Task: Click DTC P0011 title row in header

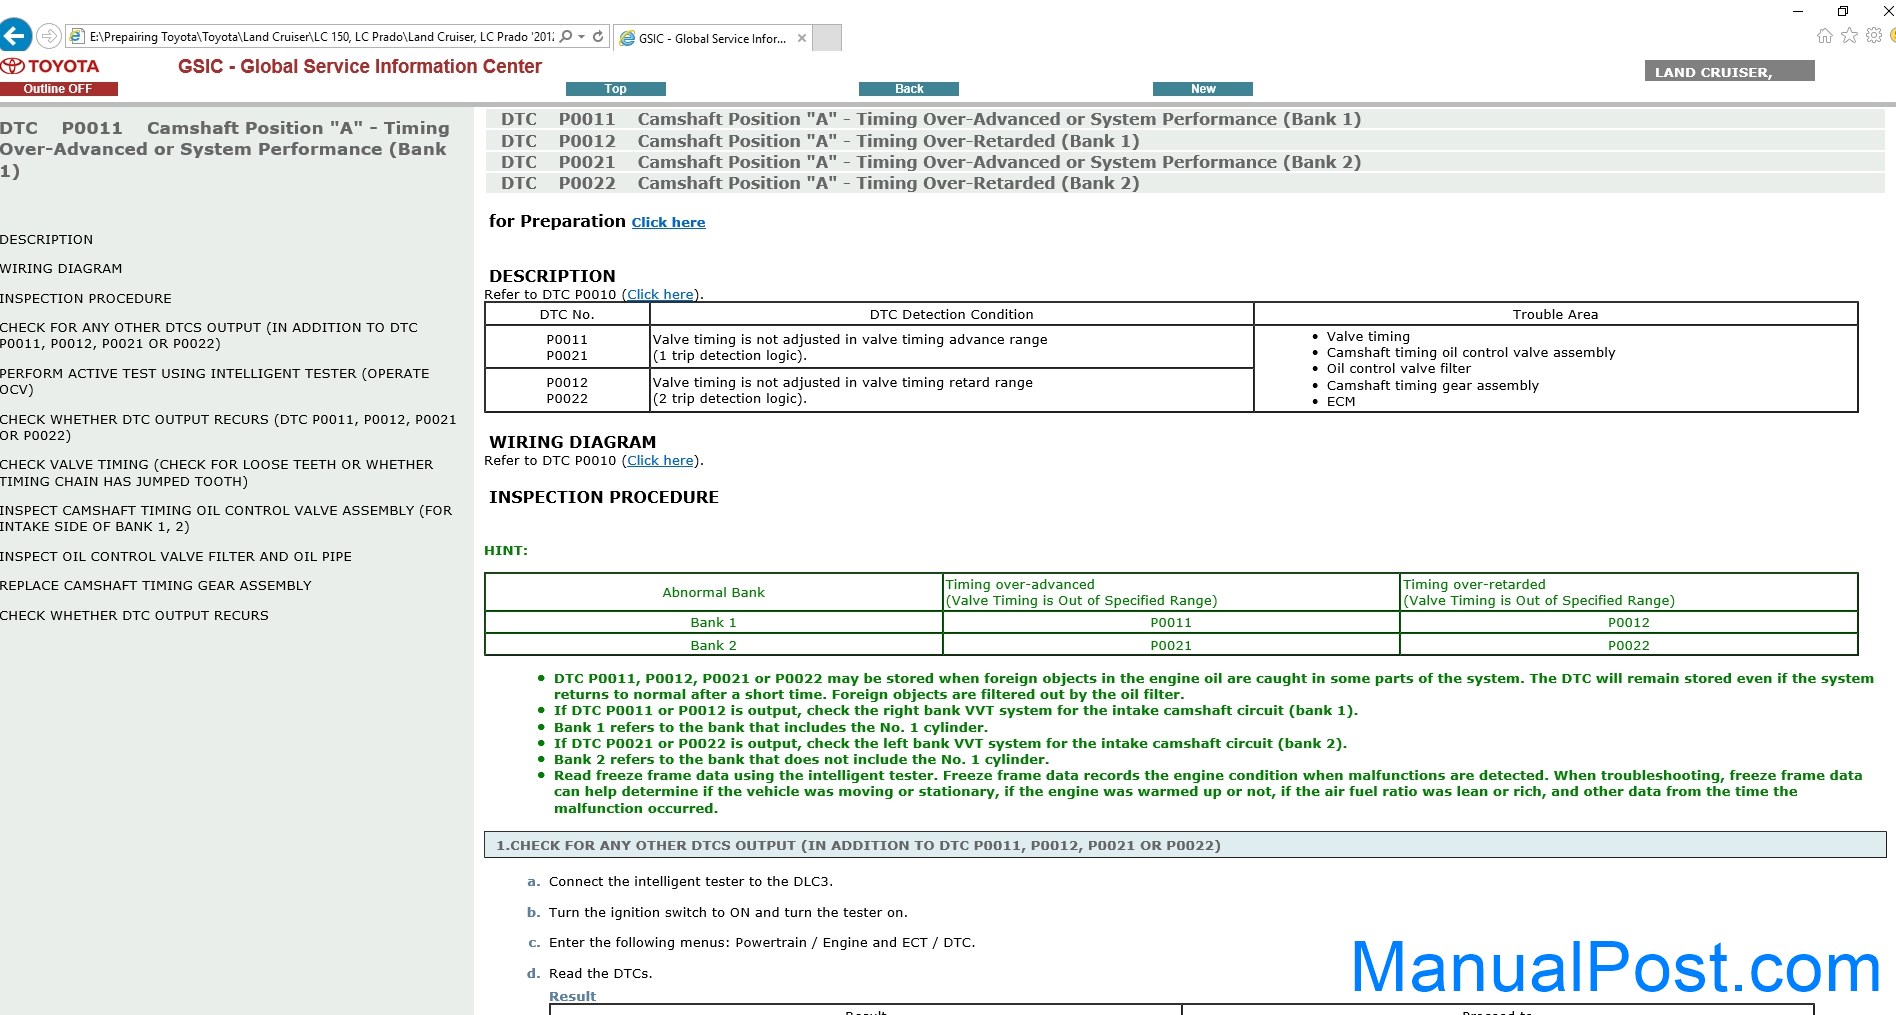Action: tap(1185, 120)
